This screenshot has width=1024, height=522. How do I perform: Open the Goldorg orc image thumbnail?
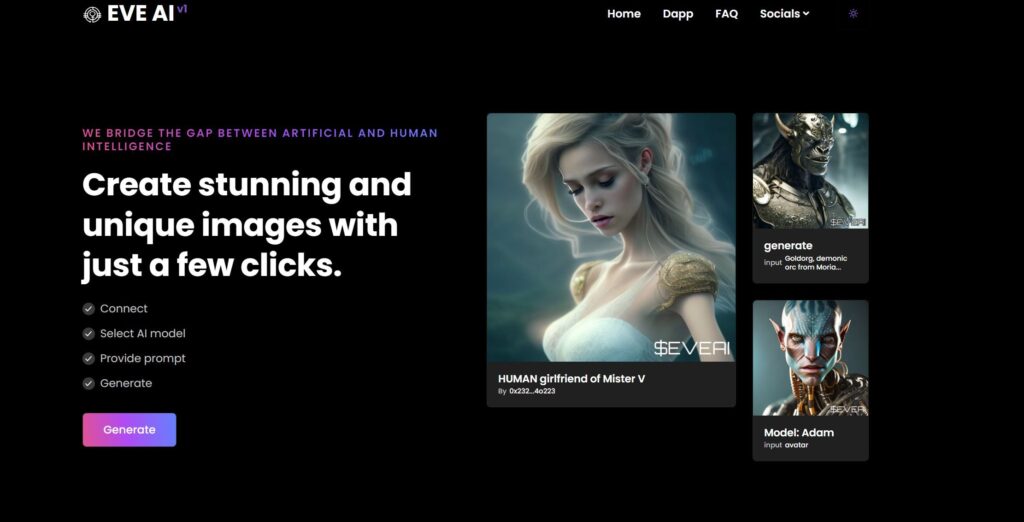(810, 170)
